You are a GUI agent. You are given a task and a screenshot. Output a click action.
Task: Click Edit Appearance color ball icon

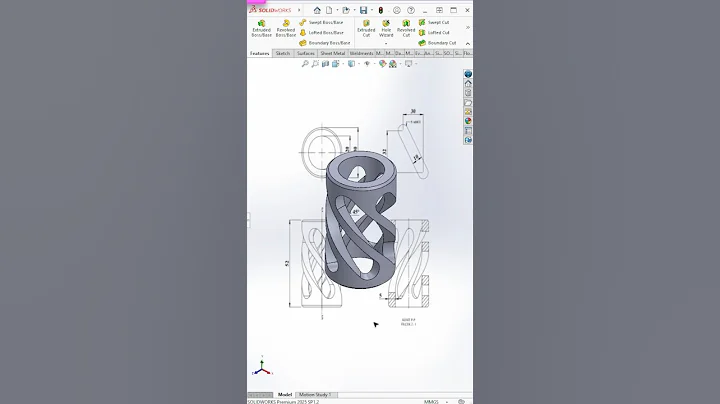(382, 64)
